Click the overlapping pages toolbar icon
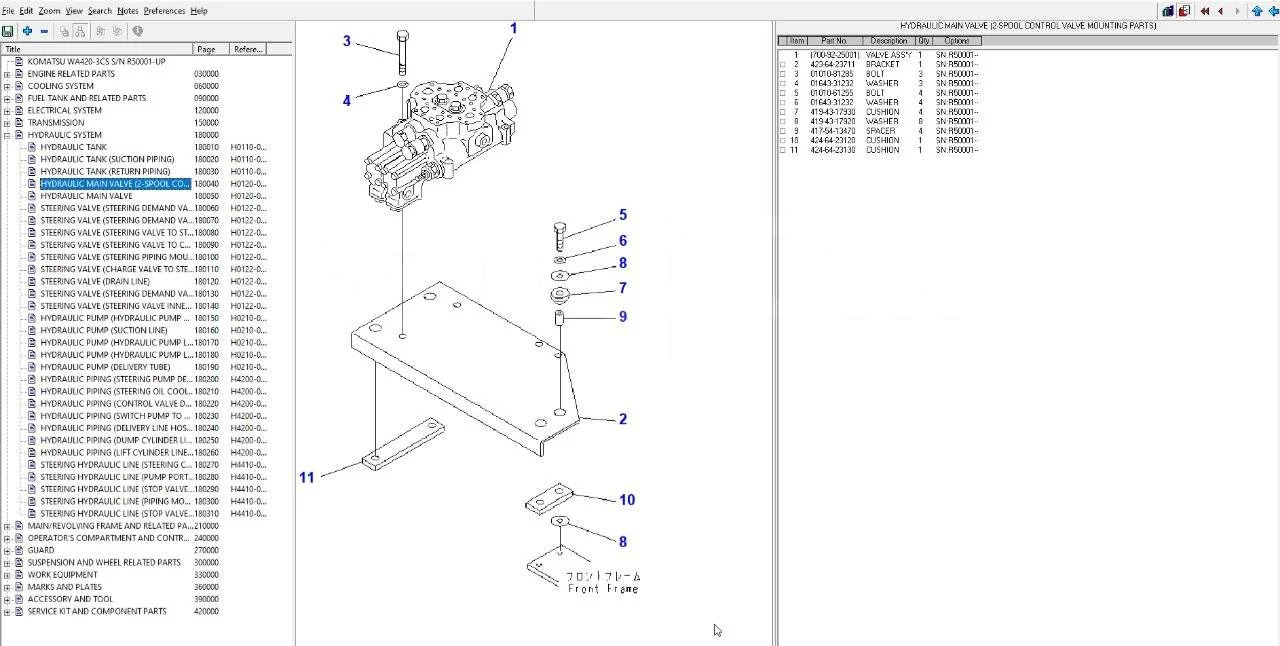1280x646 pixels. [x=65, y=31]
